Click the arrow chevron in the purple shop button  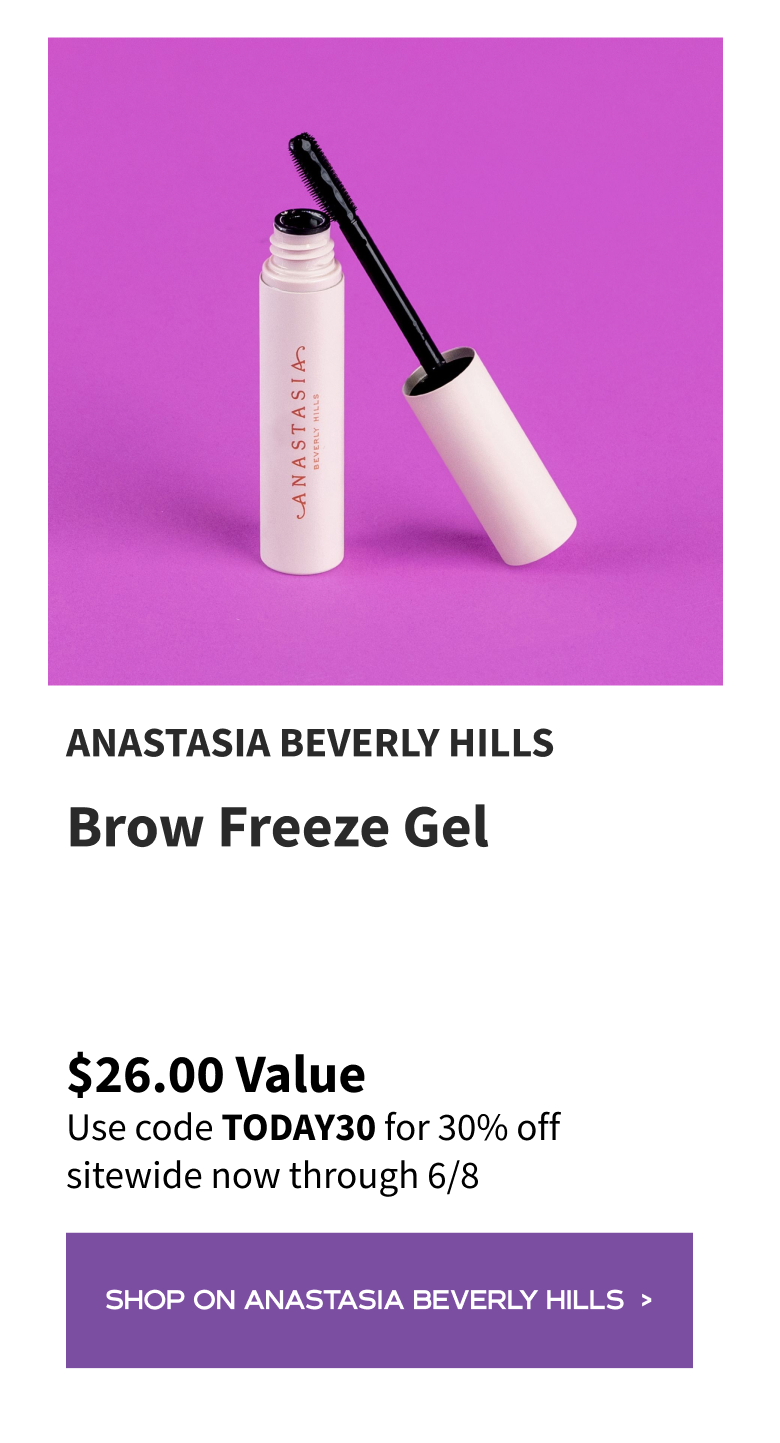[x=646, y=1300]
